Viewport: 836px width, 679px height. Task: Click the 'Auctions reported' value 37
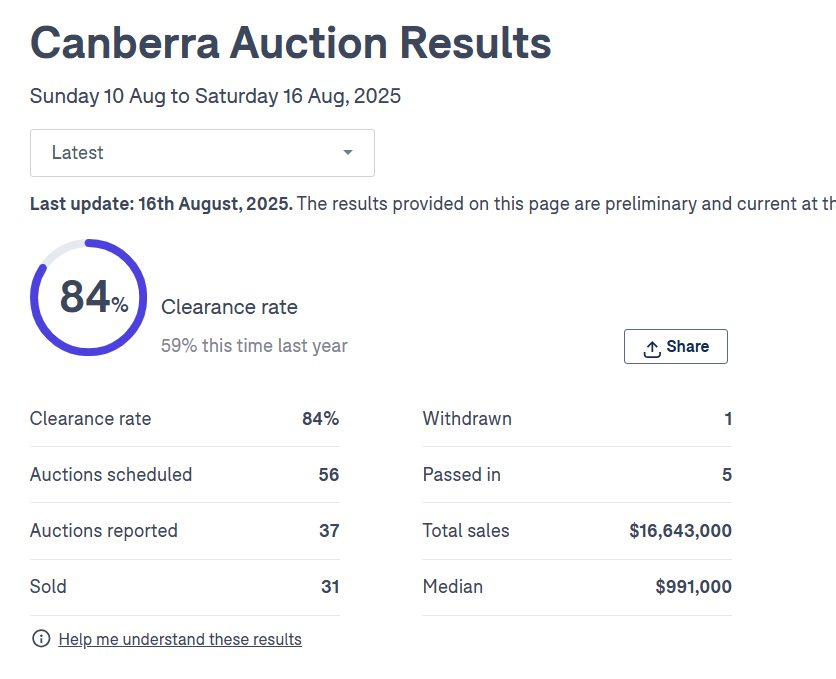click(x=329, y=531)
